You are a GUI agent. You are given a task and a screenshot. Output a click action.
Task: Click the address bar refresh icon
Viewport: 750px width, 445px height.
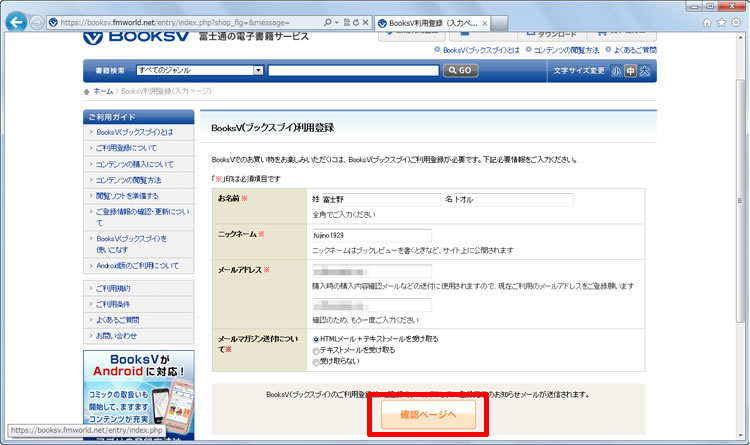pyautogui.click(x=356, y=22)
